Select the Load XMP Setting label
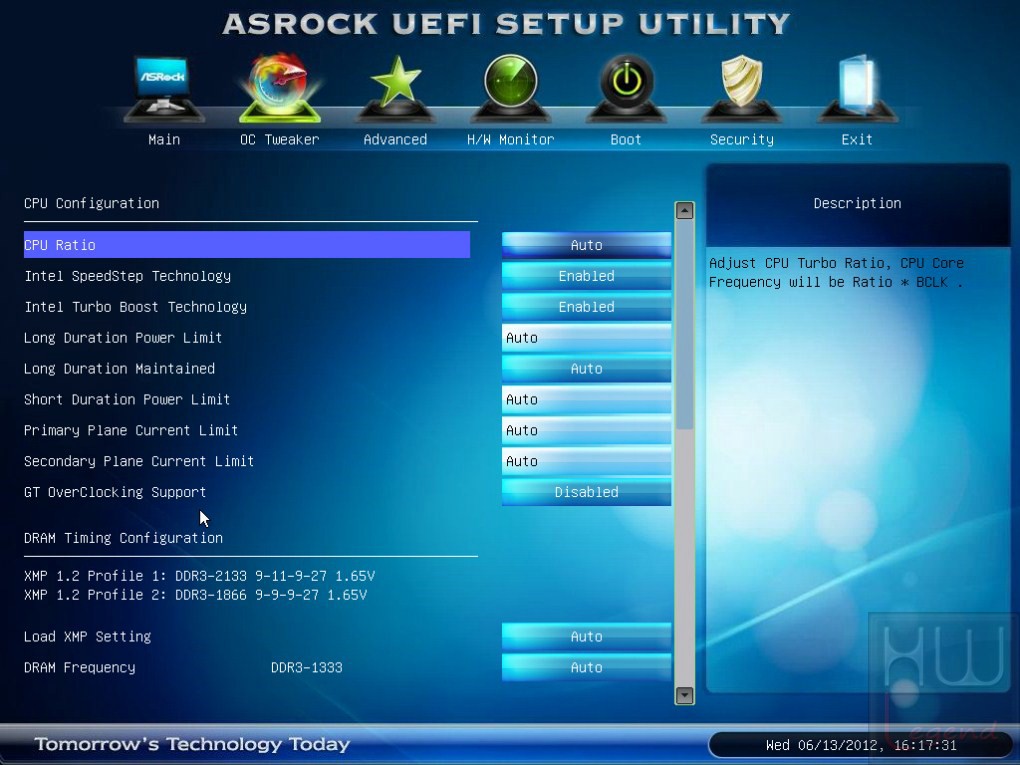Screen dimensions: 1020x765 (87, 637)
